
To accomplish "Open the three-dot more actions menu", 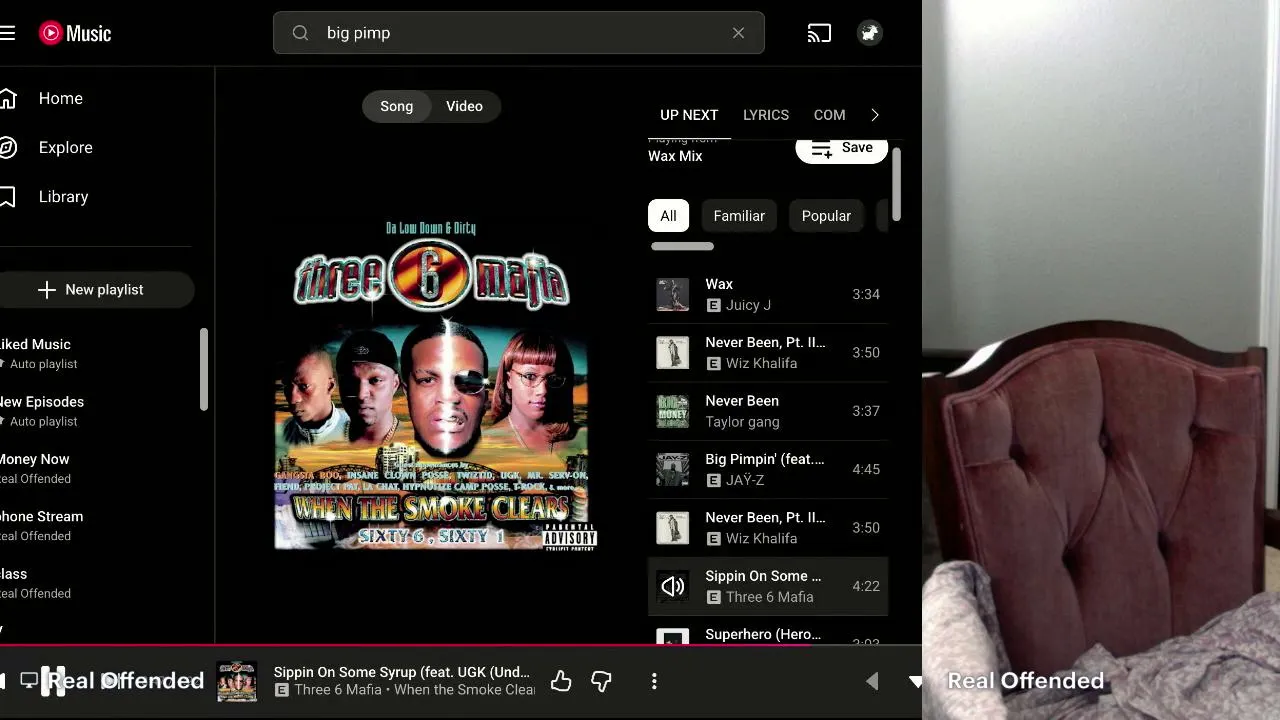I will coord(654,682).
